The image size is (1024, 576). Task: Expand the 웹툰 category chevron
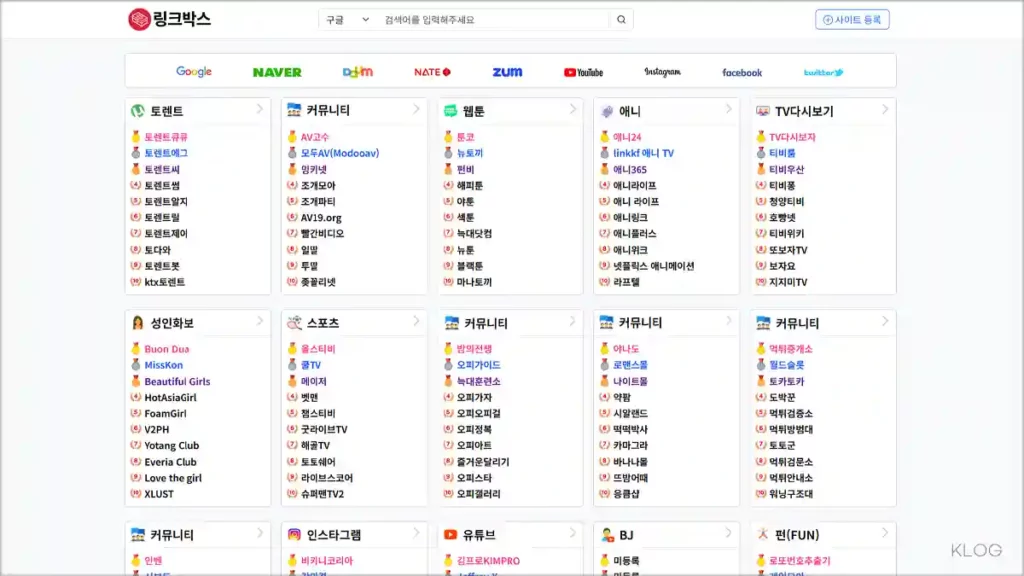click(x=572, y=109)
